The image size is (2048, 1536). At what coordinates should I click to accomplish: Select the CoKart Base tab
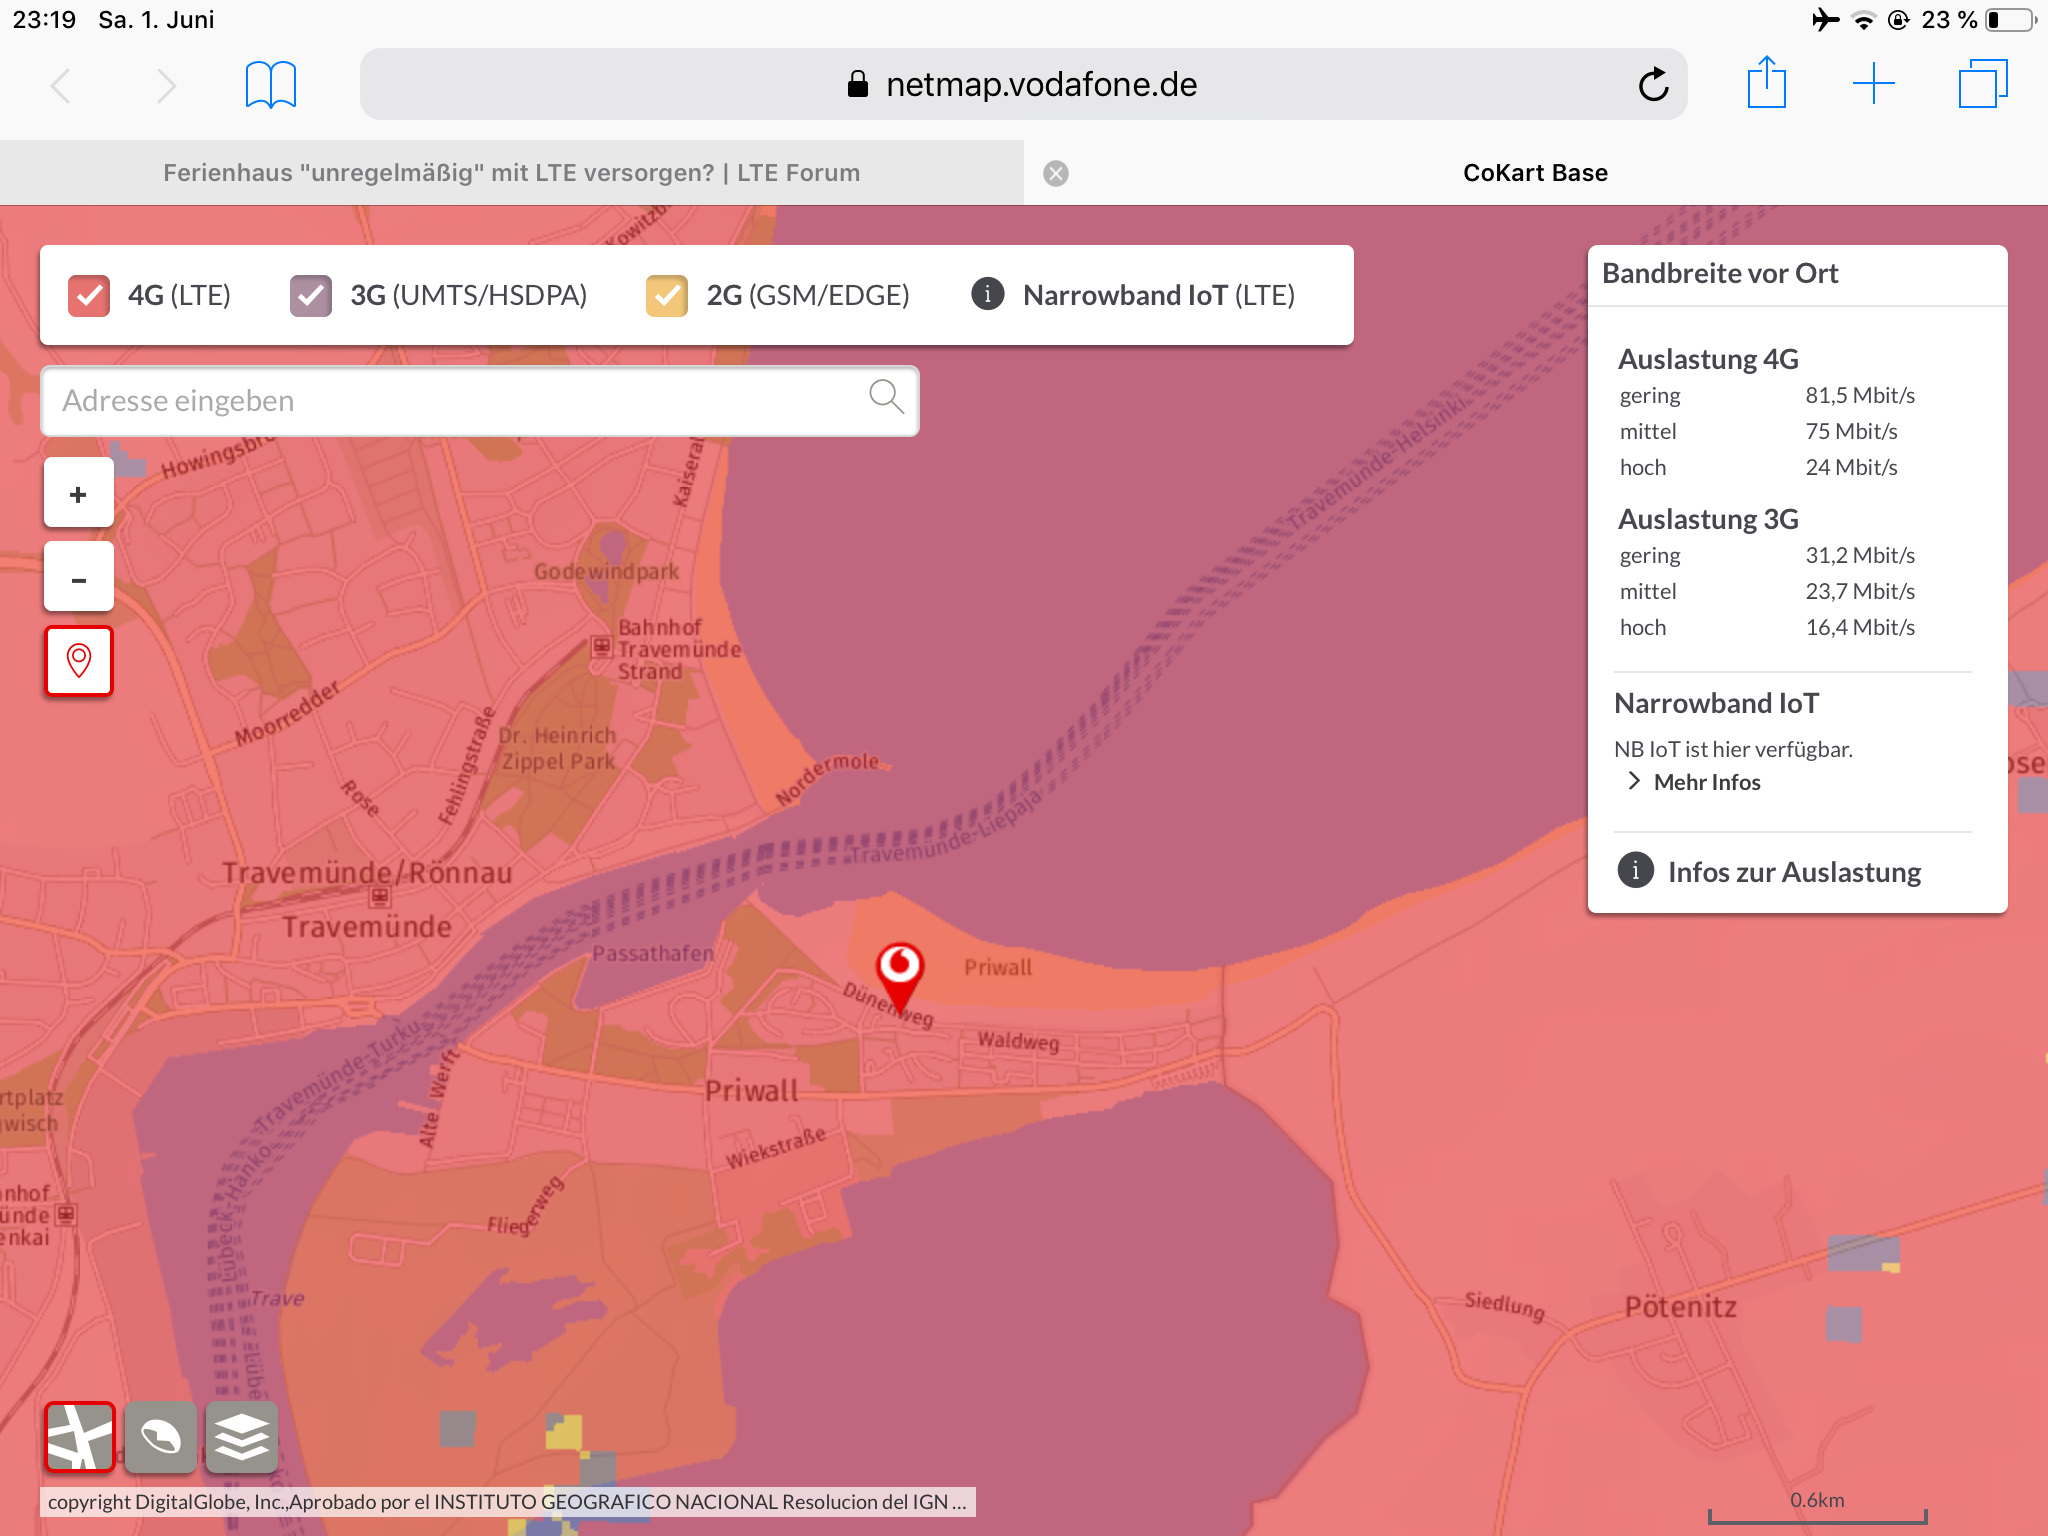(1535, 173)
